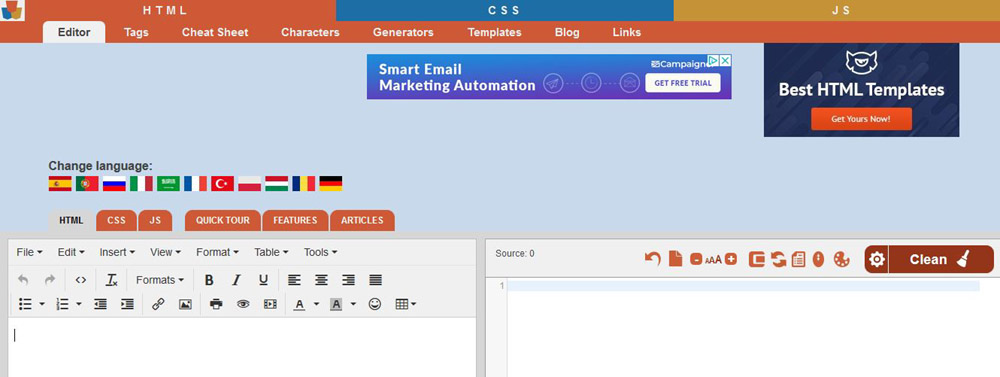Open the emoticons smiley icon
1000x377 pixels.
pos(375,304)
